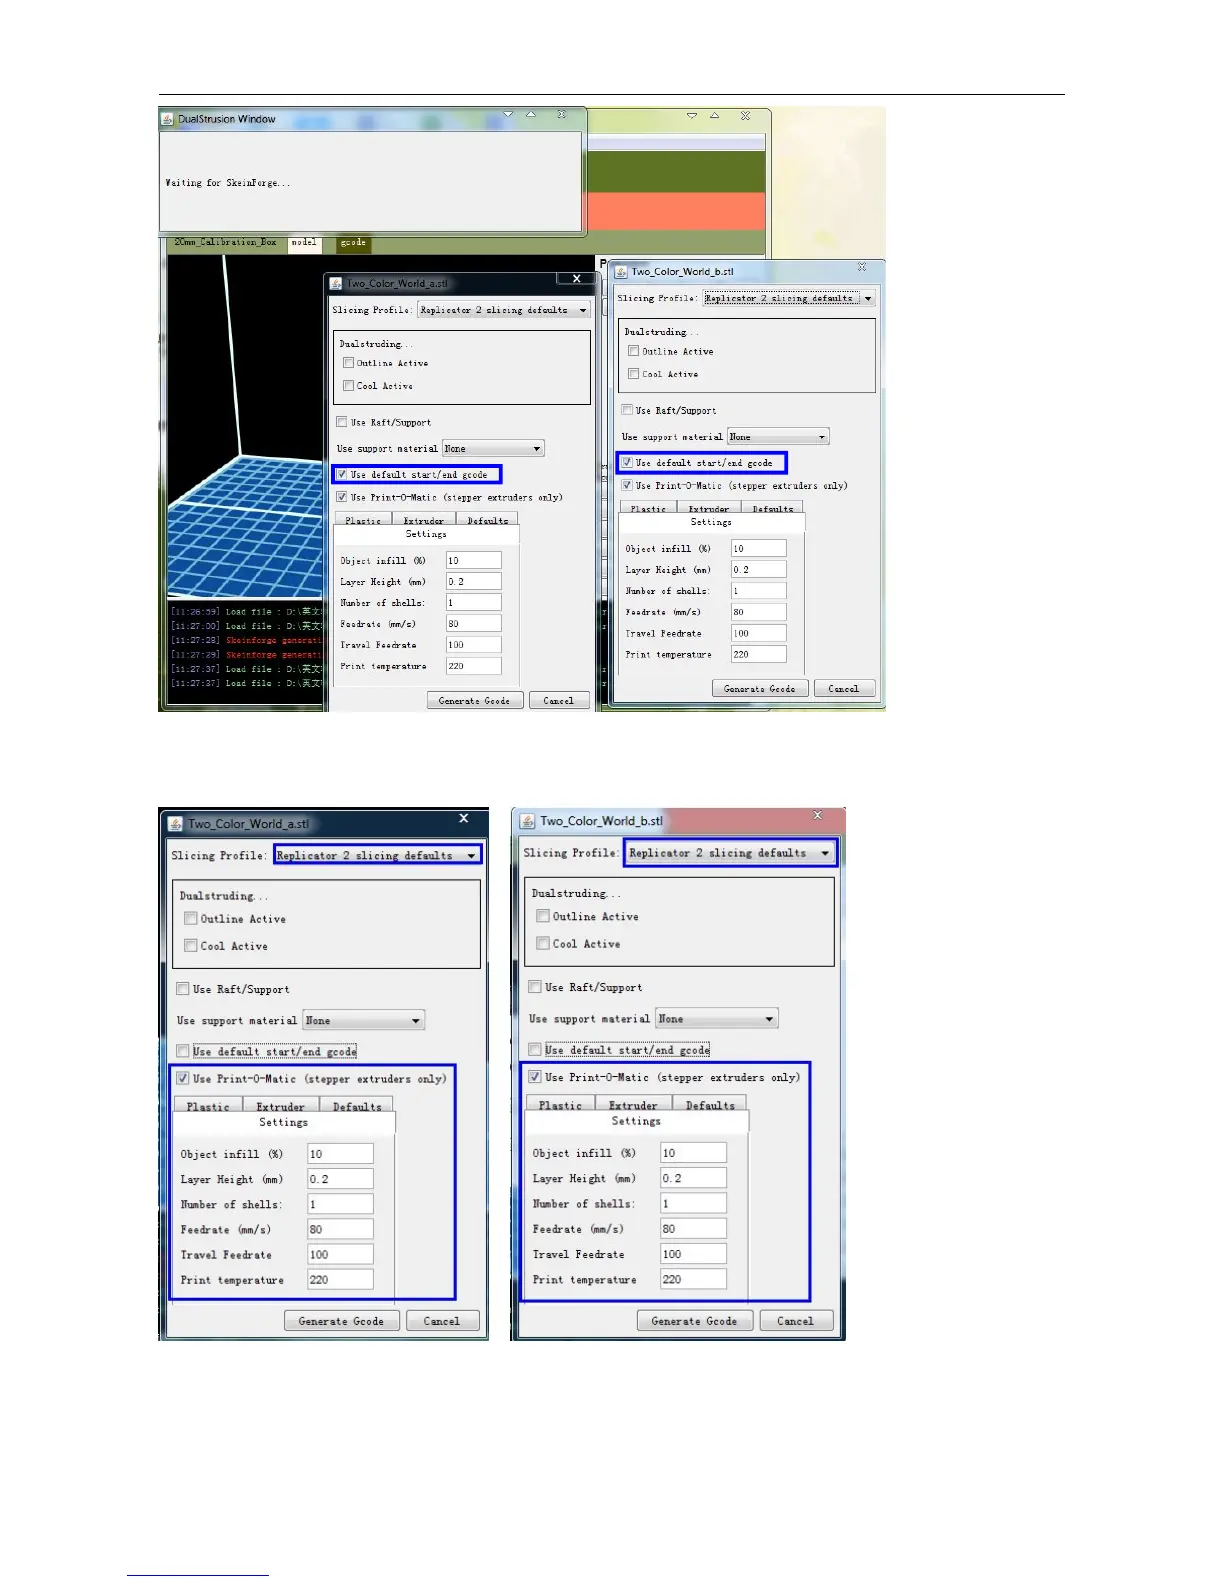Maximize the DualStrusion Window with up-triangle icon

(531, 115)
